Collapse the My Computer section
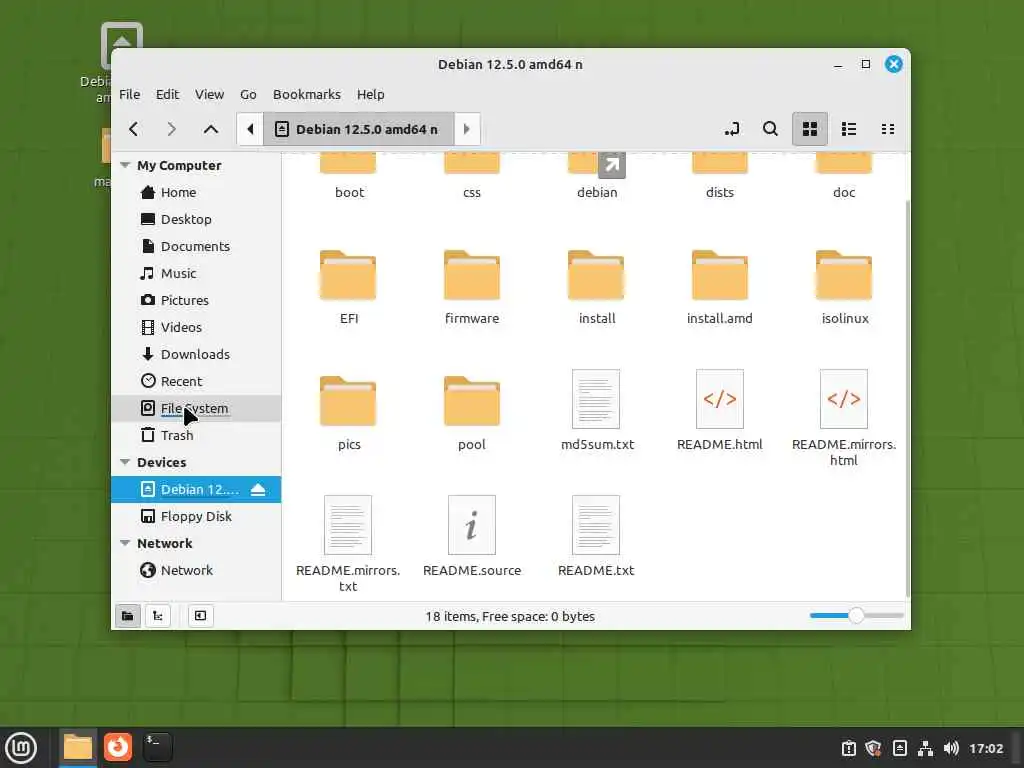 pos(125,165)
